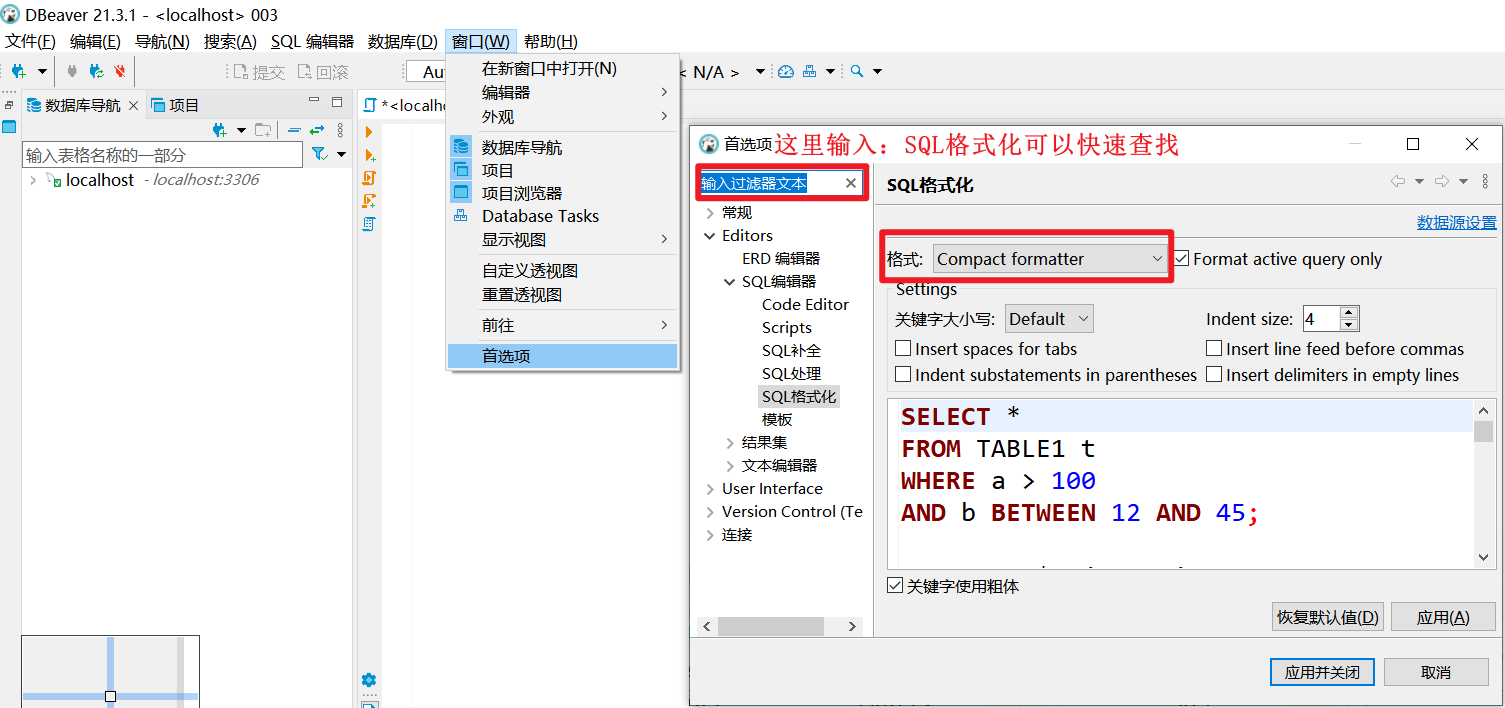Click the Reconnect plug icon with green arrows
The width and height of the screenshot is (1505, 708).
96,71
